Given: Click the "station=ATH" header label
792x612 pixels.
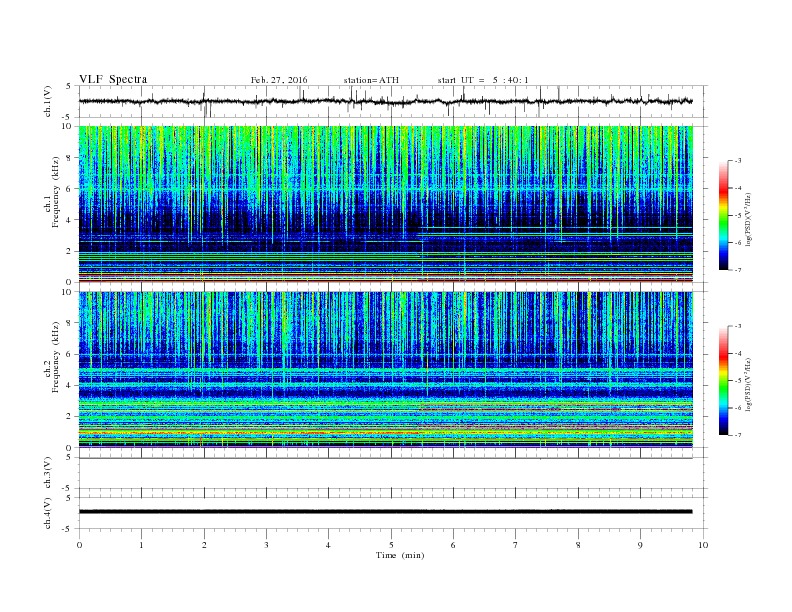Looking at the screenshot, I should tap(371, 80).
